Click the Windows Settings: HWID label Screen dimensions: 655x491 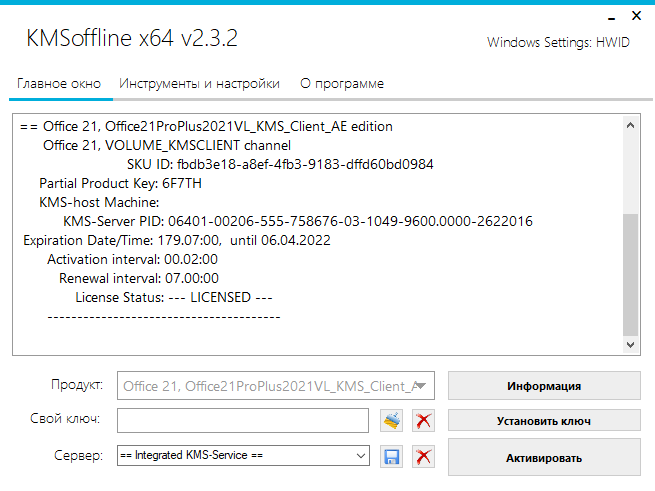559,43
